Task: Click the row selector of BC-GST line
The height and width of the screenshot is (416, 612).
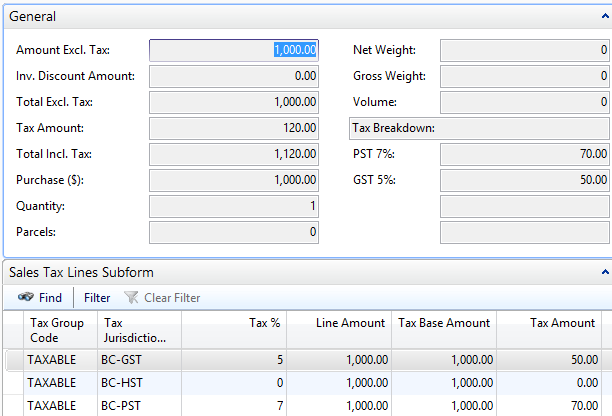Action: 14,360
